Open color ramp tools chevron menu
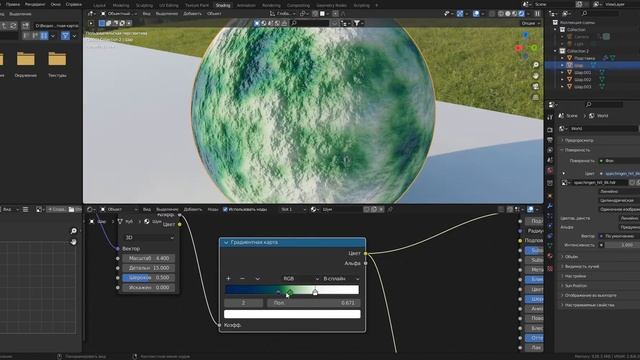This screenshot has width=640, height=360. point(258,278)
